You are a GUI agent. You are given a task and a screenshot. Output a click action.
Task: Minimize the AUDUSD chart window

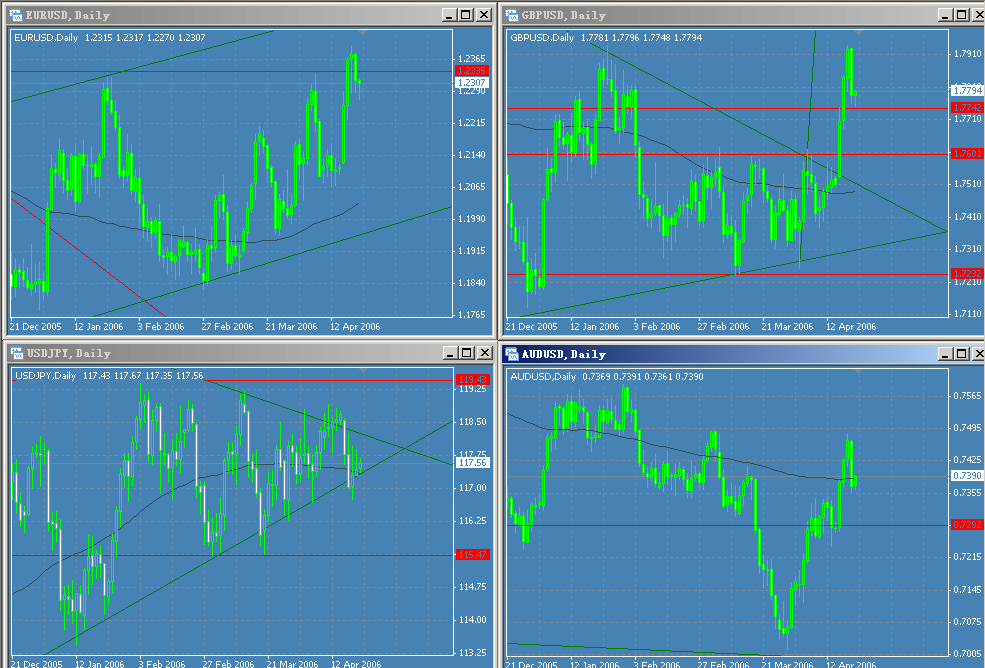pos(945,354)
